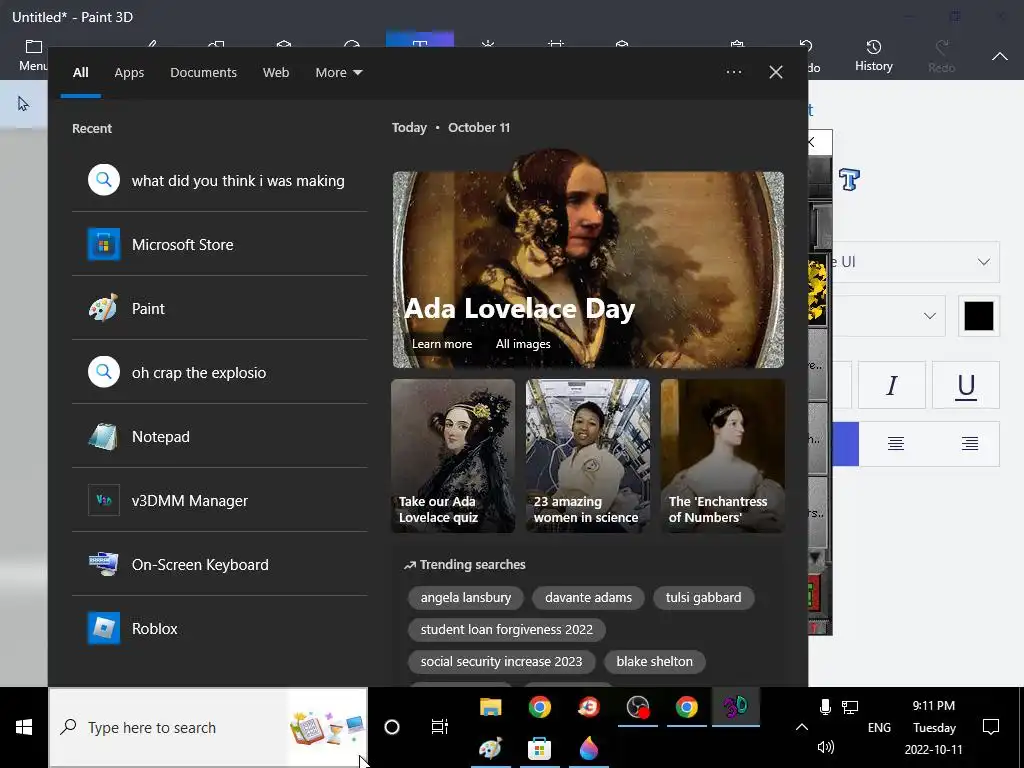Screen dimensions: 1024x768
Task: Click the Type here to search box
Action: click(x=208, y=728)
